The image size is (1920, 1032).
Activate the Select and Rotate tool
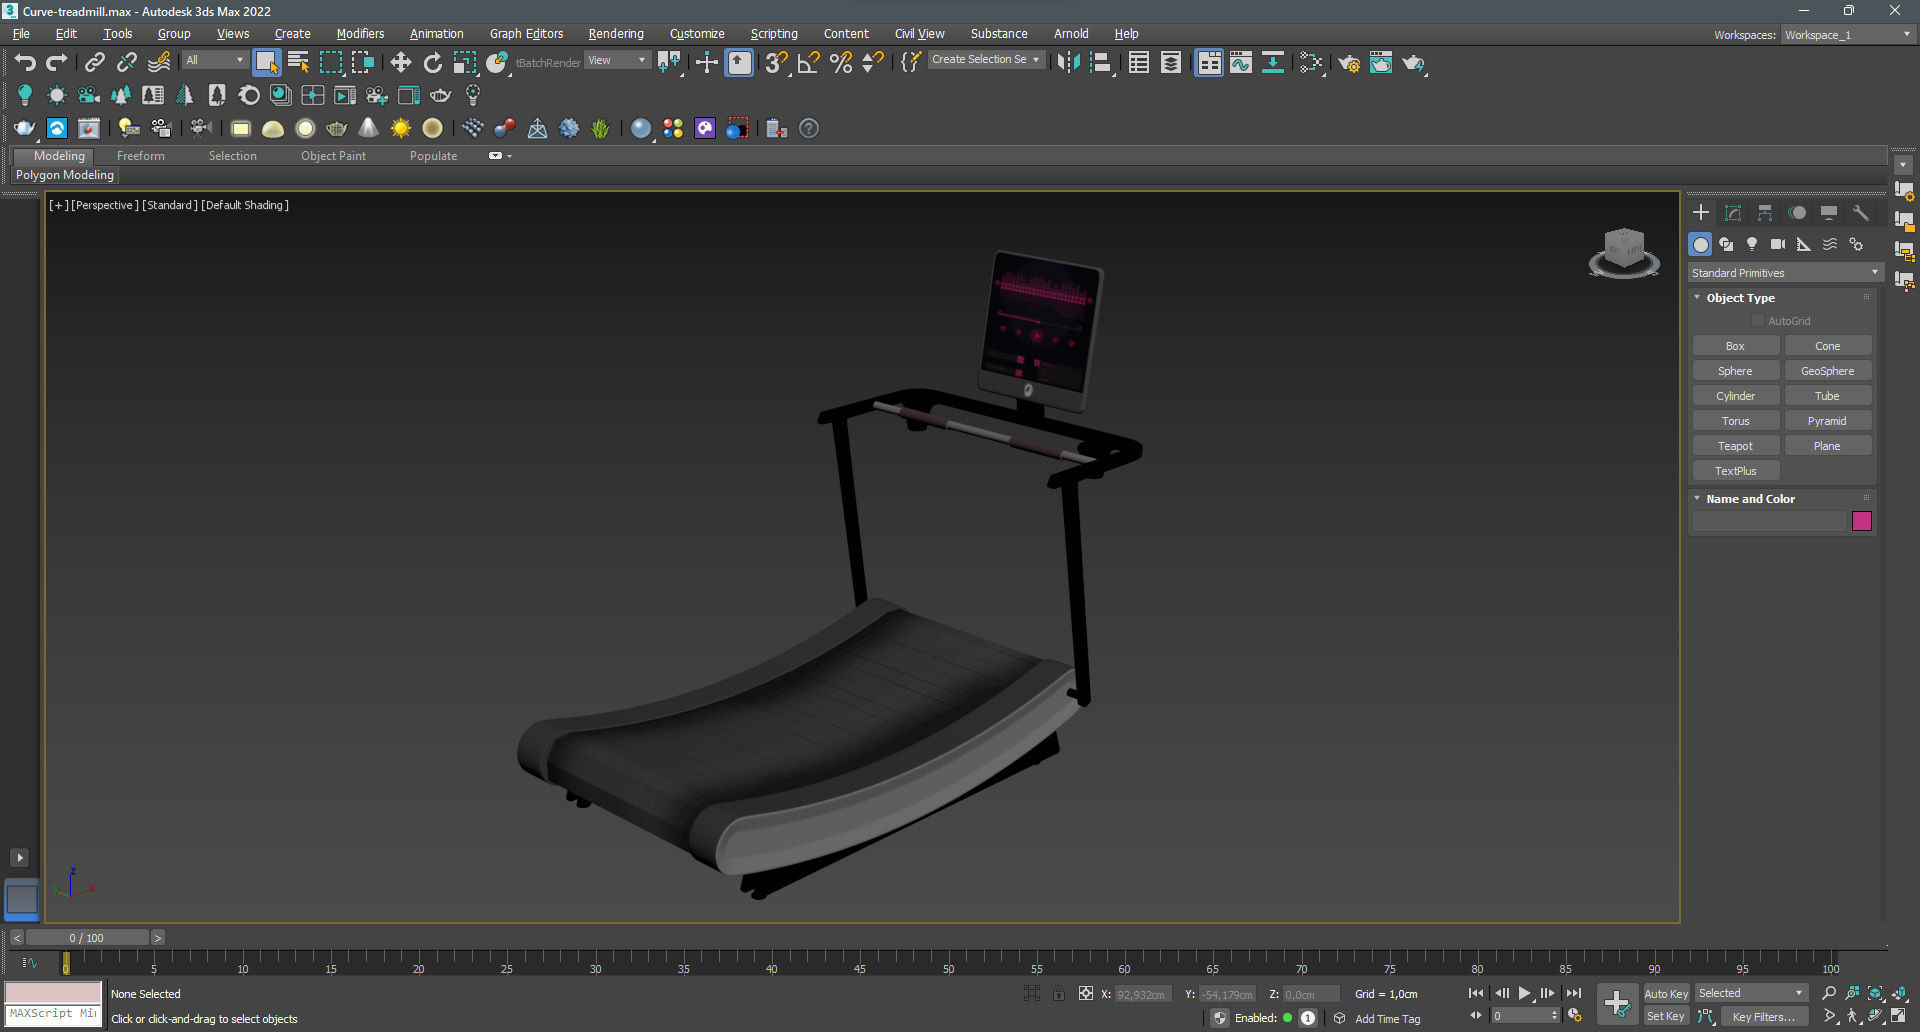433,62
